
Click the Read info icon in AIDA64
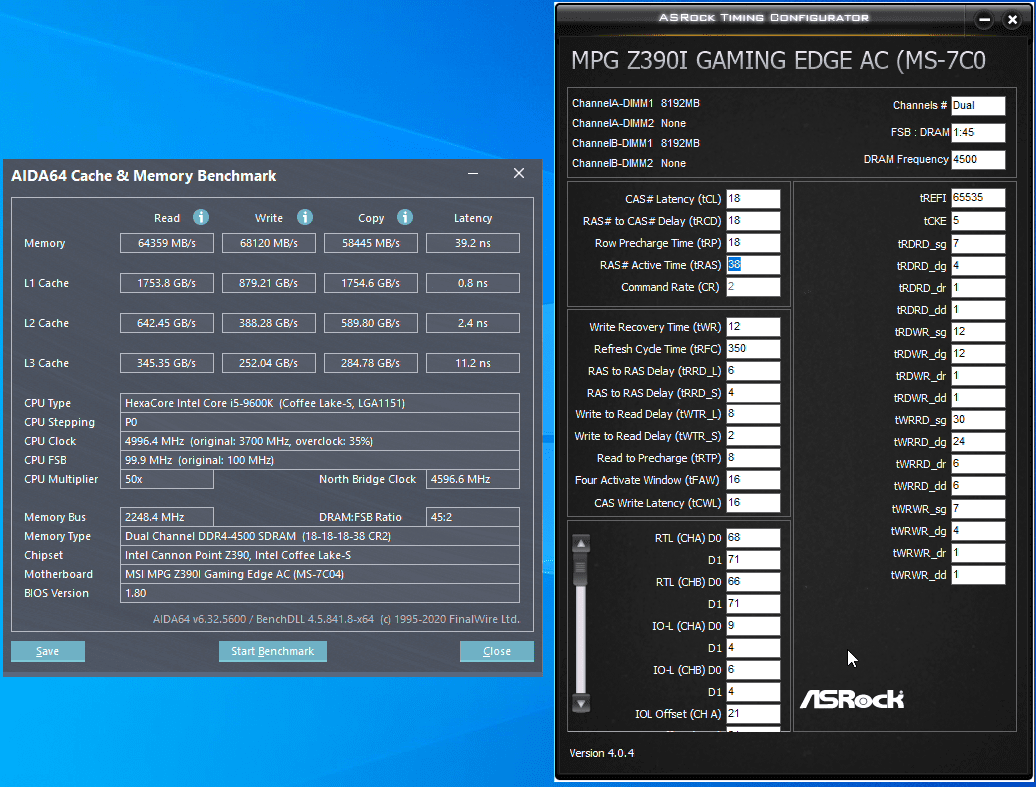(201, 217)
